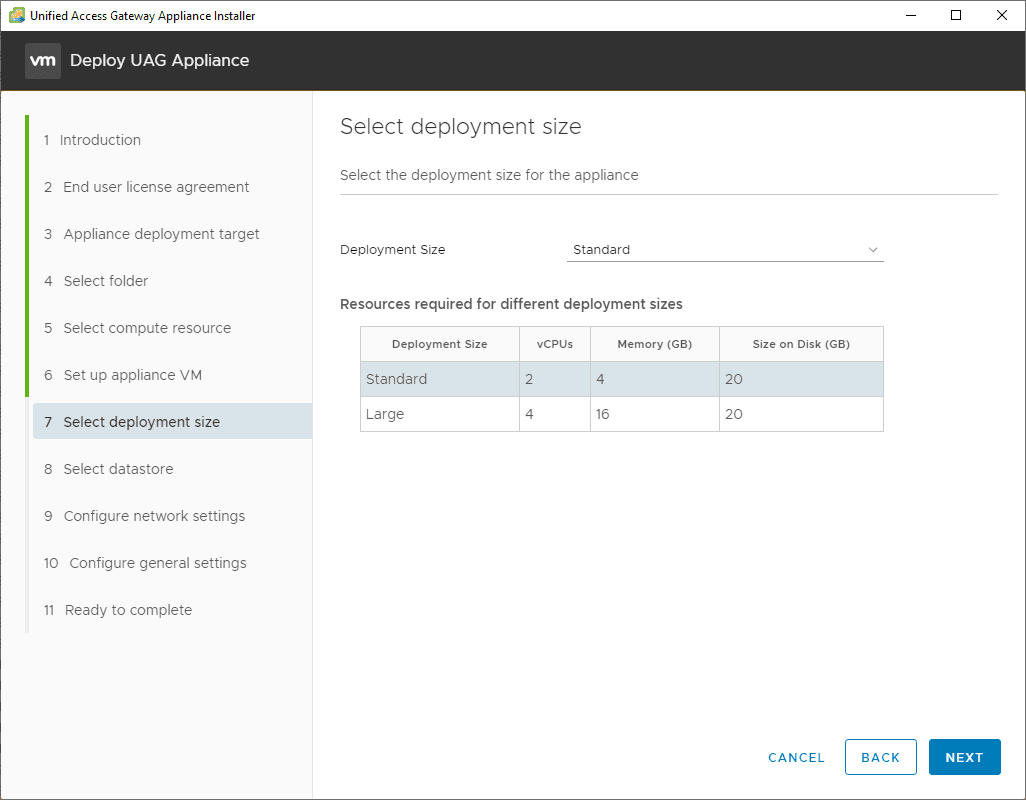Select the Standard row in resources table
Screen dimensions: 1026x800
tap(620, 379)
